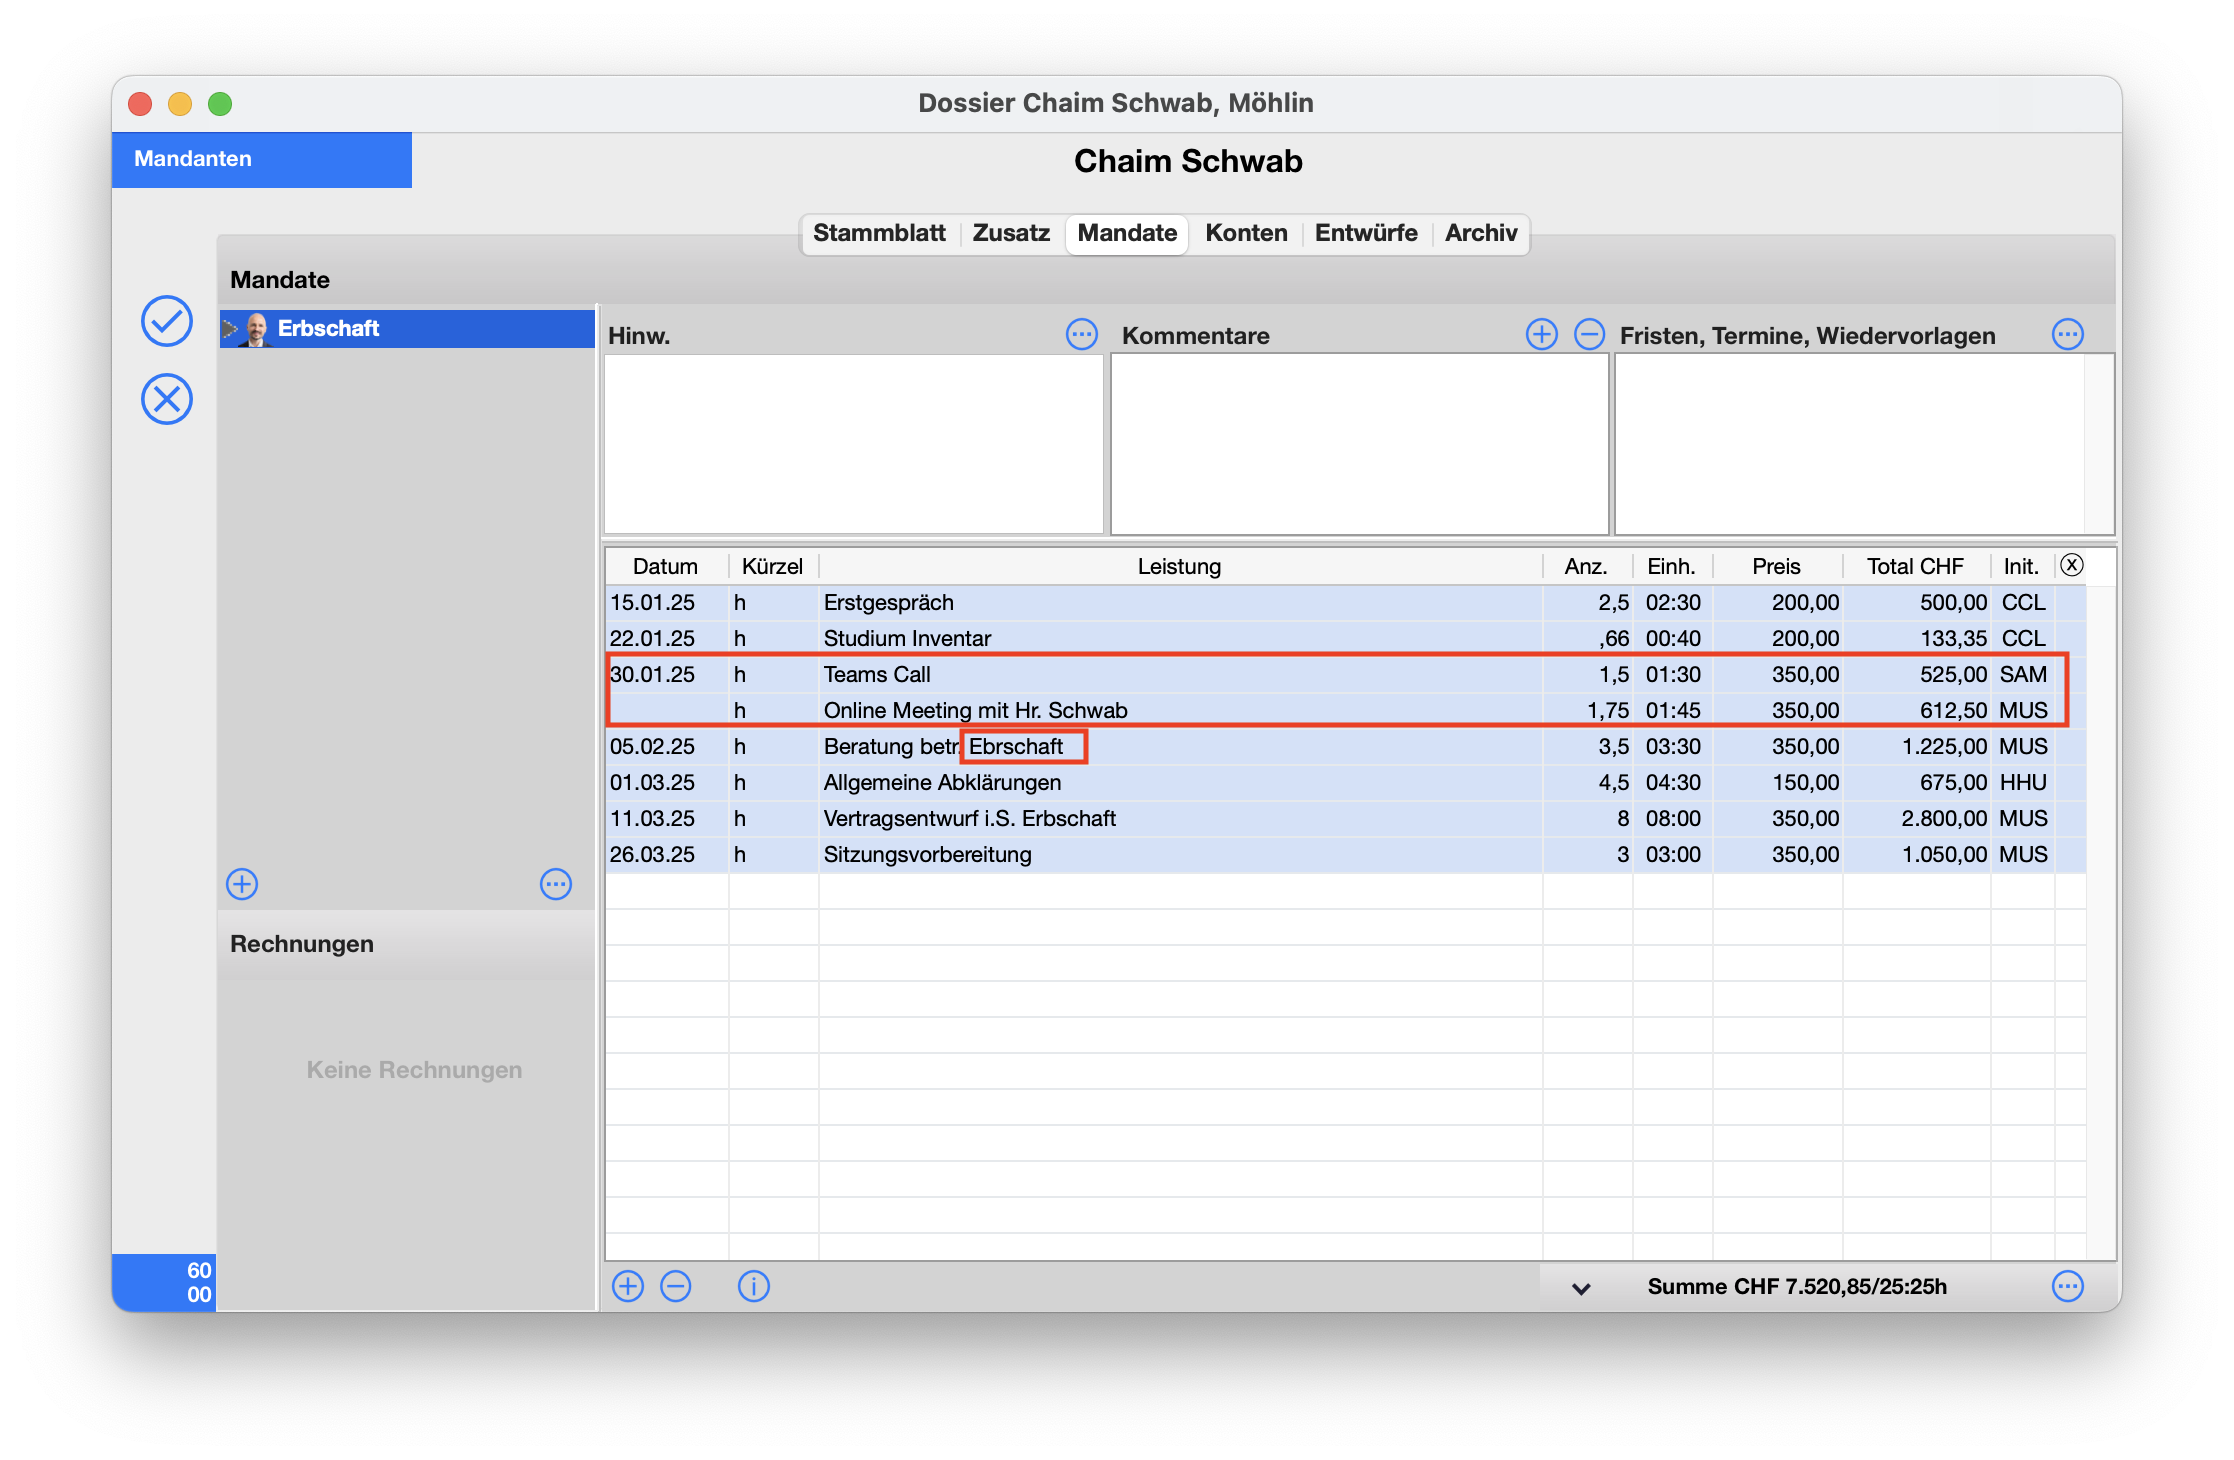The image size is (2234, 1460).
Task: Expand the Summe chevron dropdown
Action: [x=1581, y=1288]
